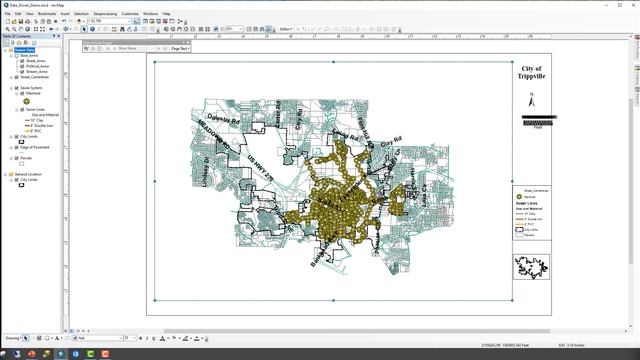The width and height of the screenshot is (640, 360).
Task: Collapse the Base_Anno group
Action: point(11,56)
